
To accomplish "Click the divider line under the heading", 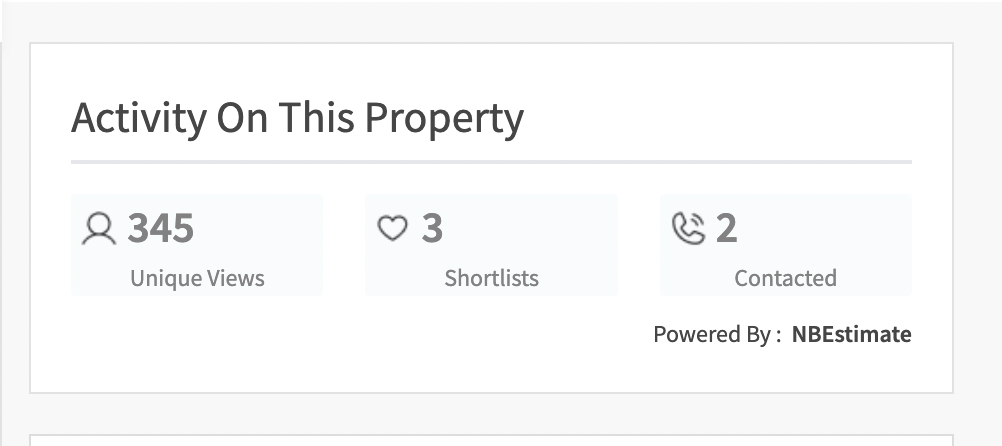I will [x=491, y=162].
